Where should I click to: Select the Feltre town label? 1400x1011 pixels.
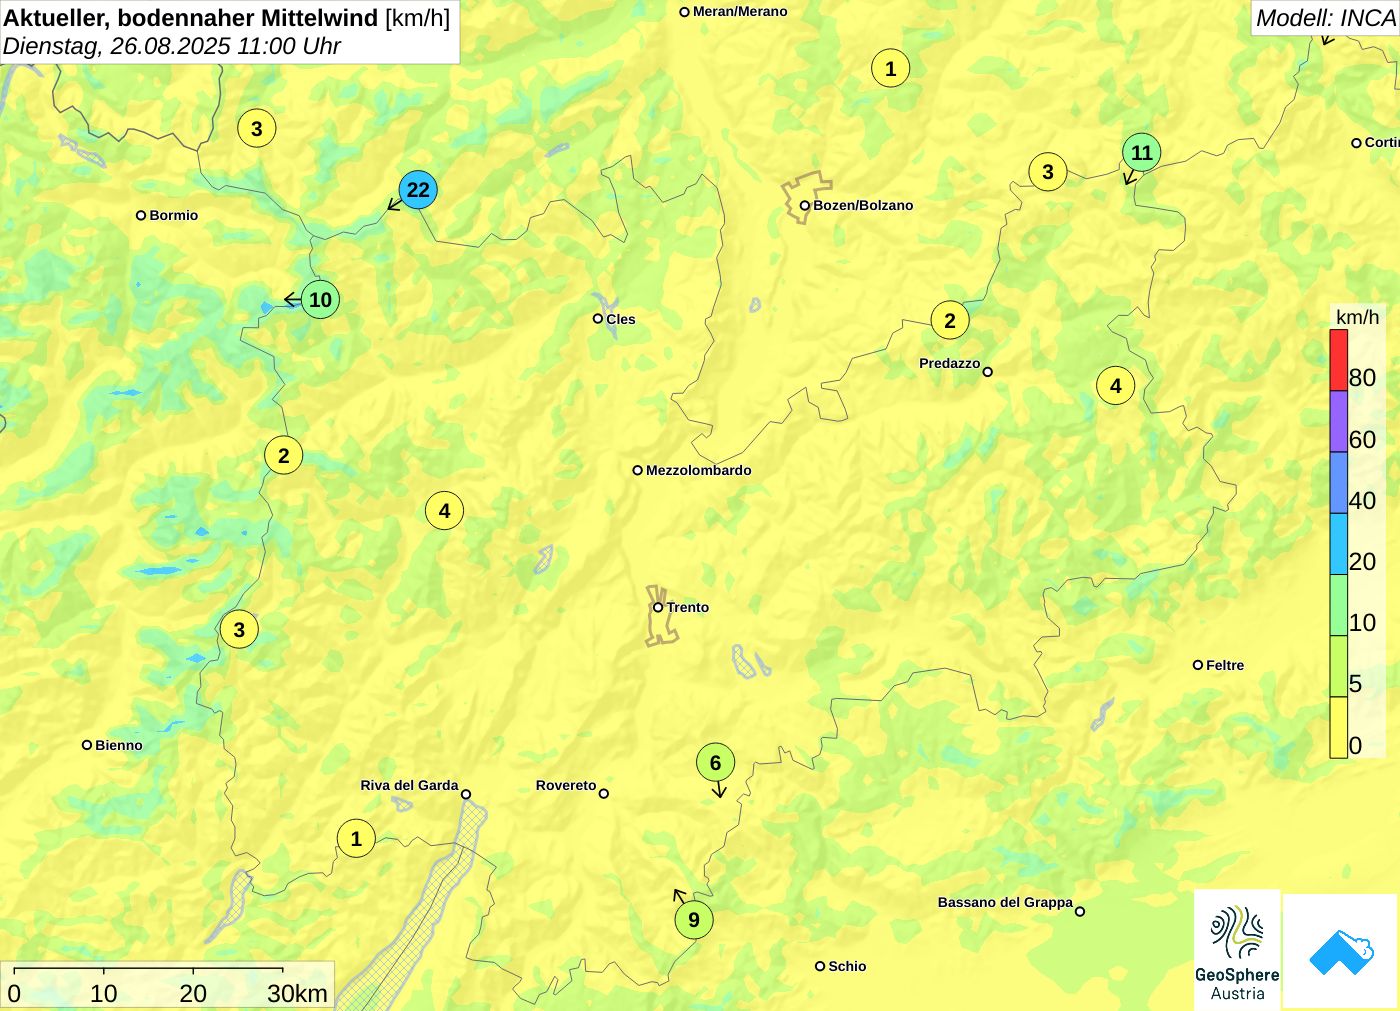click(x=1226, y=665)
